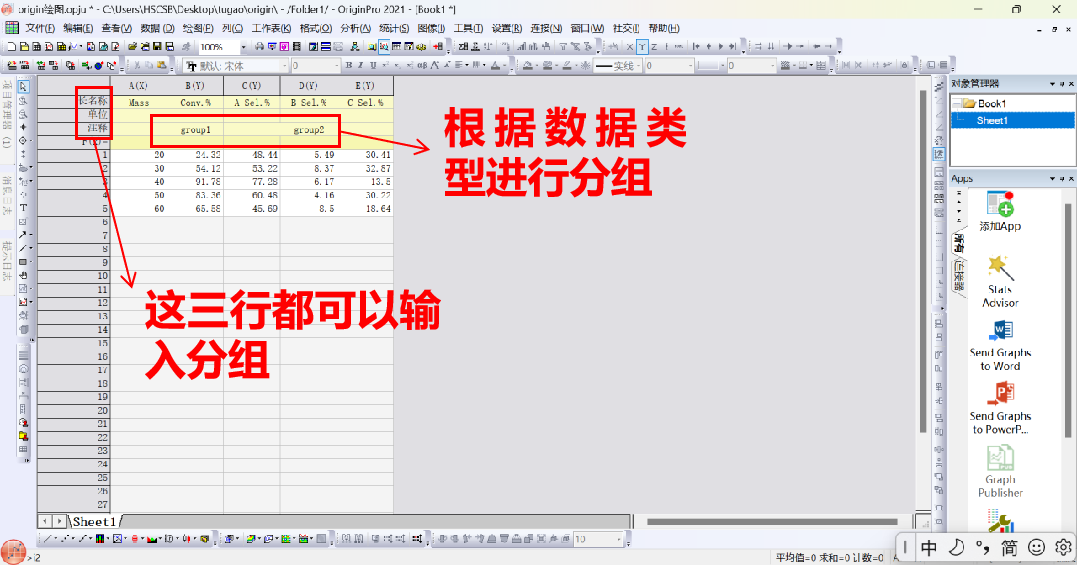This screenshot has width=1077, height=566.
Task: Select the Text tool in left toolbar
Action: click(x=23, y=207)
